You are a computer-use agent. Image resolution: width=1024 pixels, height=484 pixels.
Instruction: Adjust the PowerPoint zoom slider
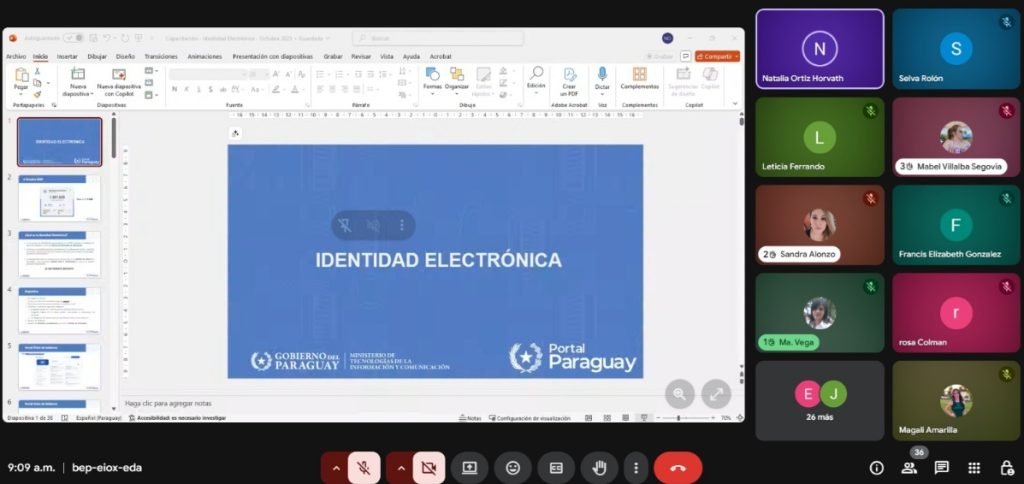[x=678, y=418]
